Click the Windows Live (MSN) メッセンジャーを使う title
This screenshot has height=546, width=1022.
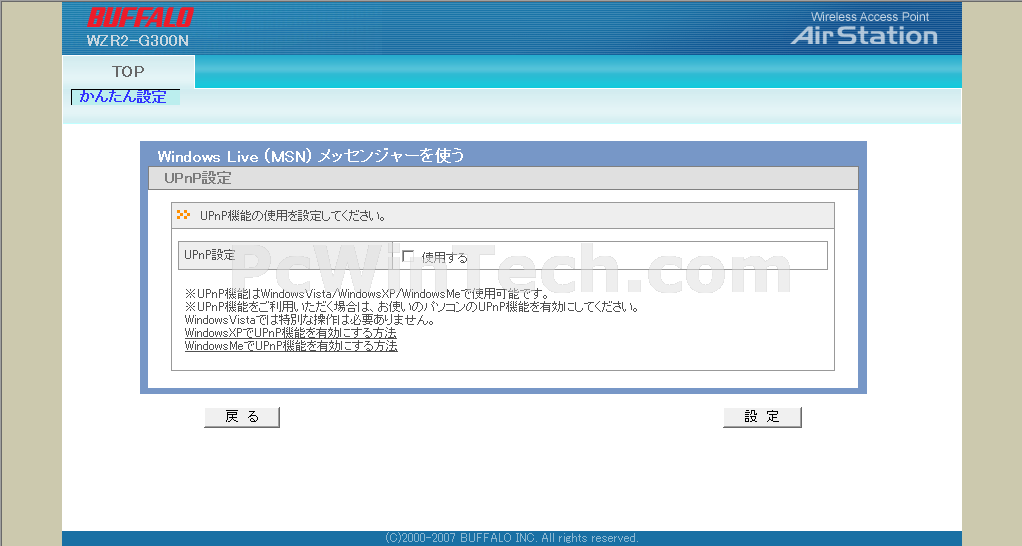[311, 156]
